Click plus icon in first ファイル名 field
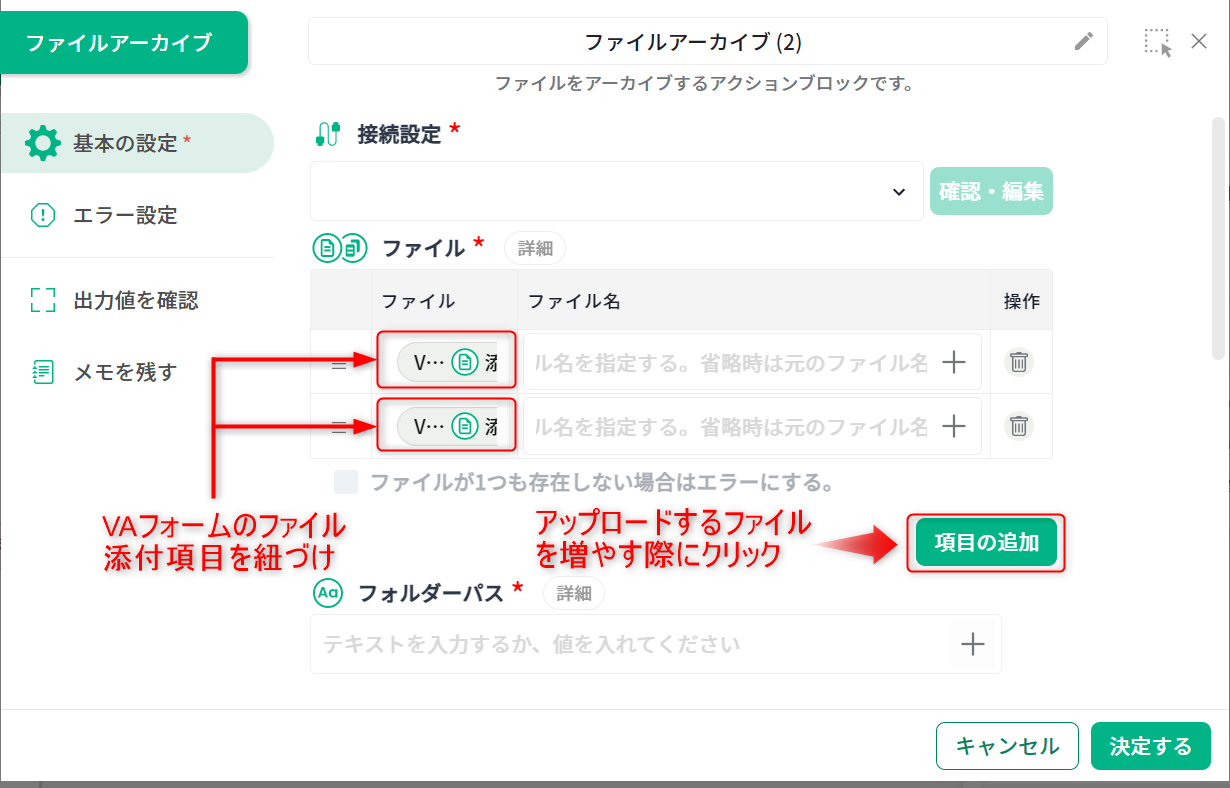Viewport: 1230px width, 788px height. pos(954,362)
